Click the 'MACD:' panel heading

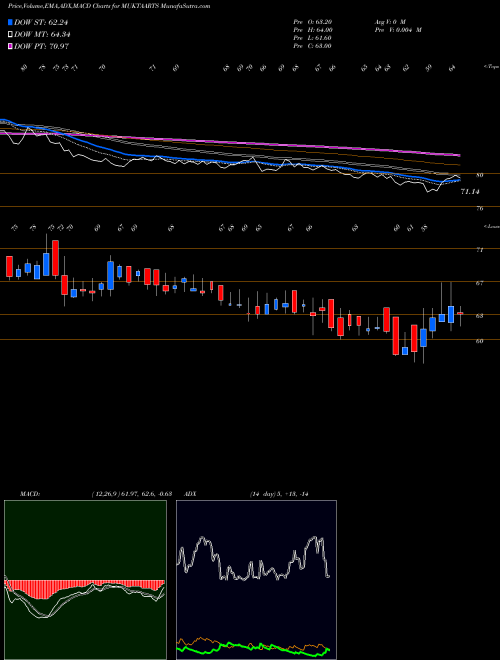click(30, 494)
